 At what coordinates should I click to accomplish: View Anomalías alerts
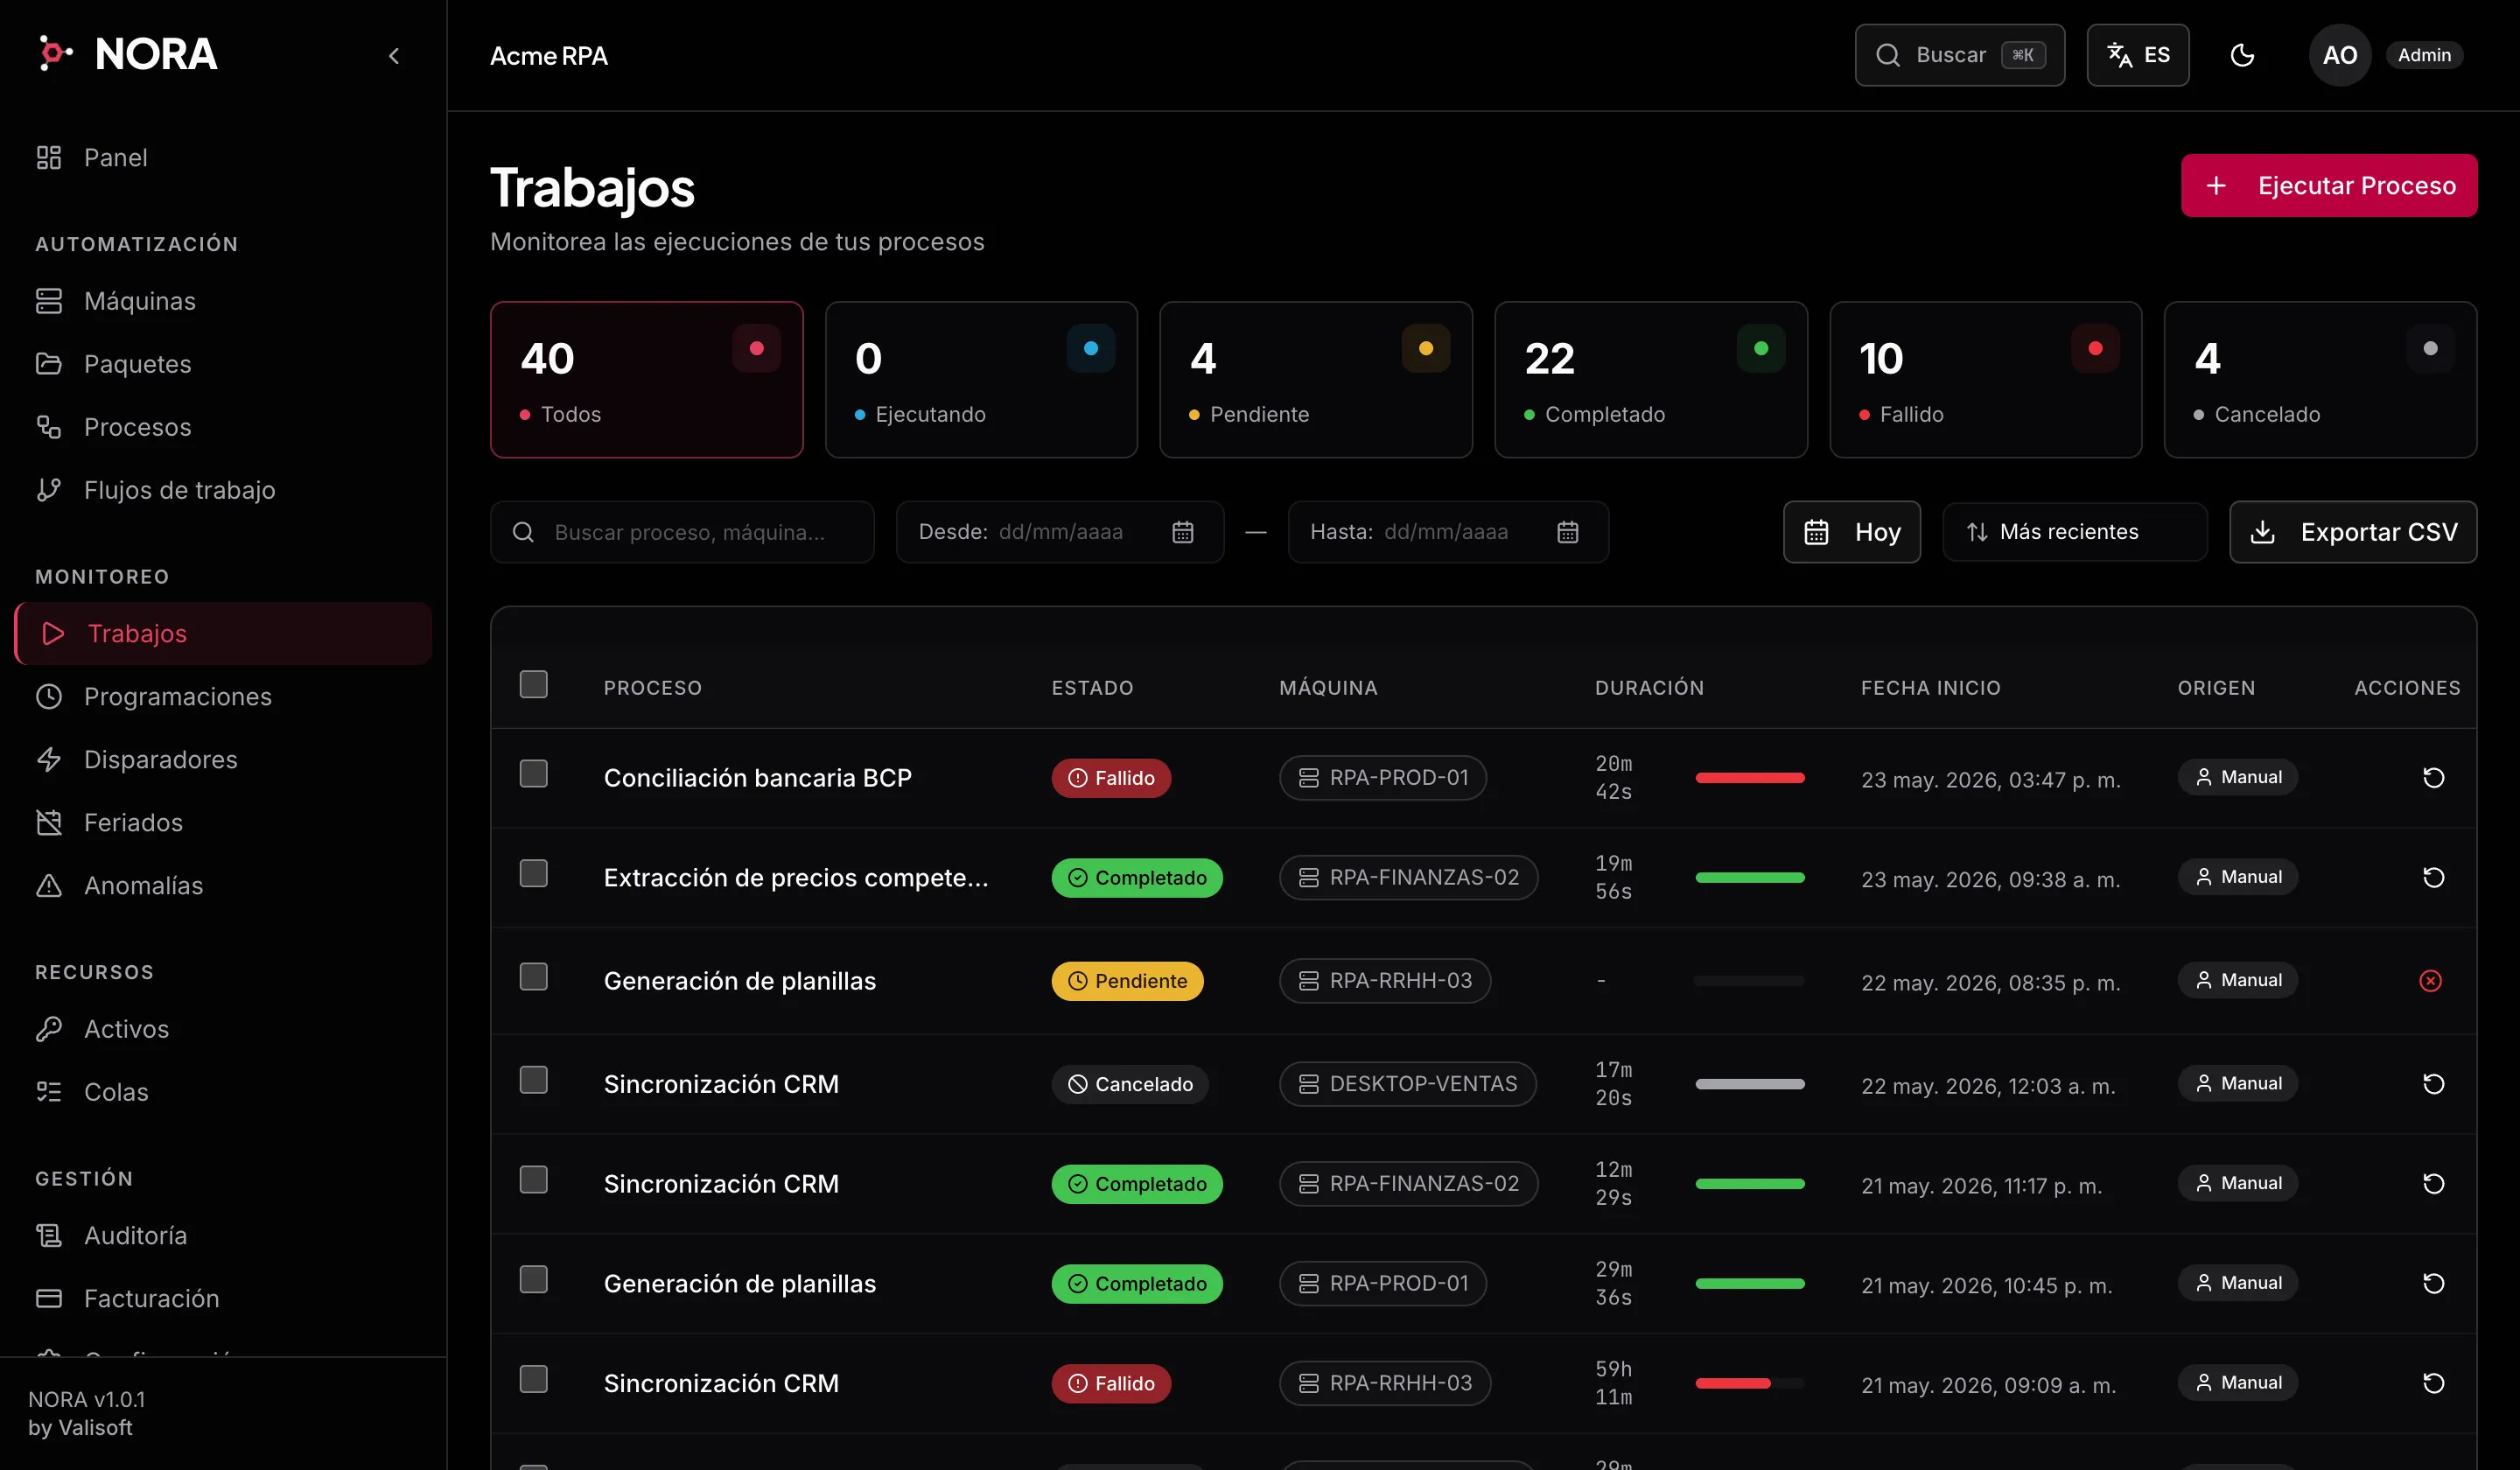tap(223, 885)
